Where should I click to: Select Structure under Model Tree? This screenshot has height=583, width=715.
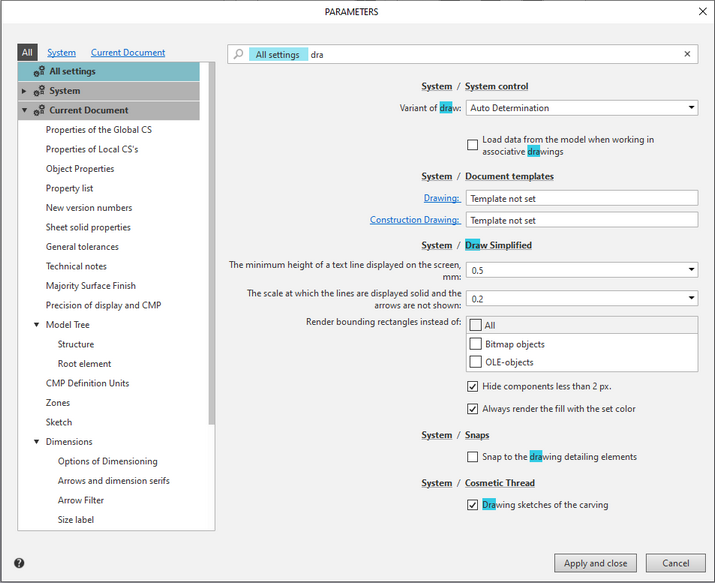pyautogui.click(x=76, y=344)
